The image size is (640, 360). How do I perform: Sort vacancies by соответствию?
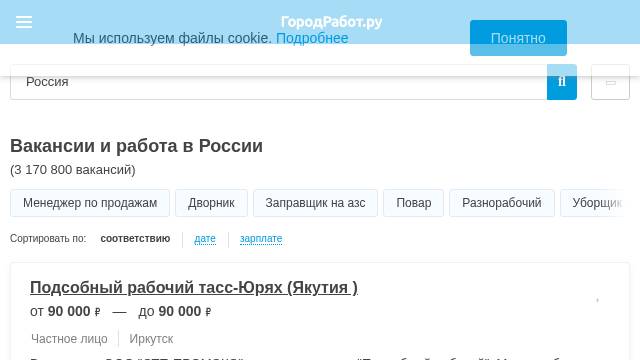pyautogui.click(x=135, y=238)
